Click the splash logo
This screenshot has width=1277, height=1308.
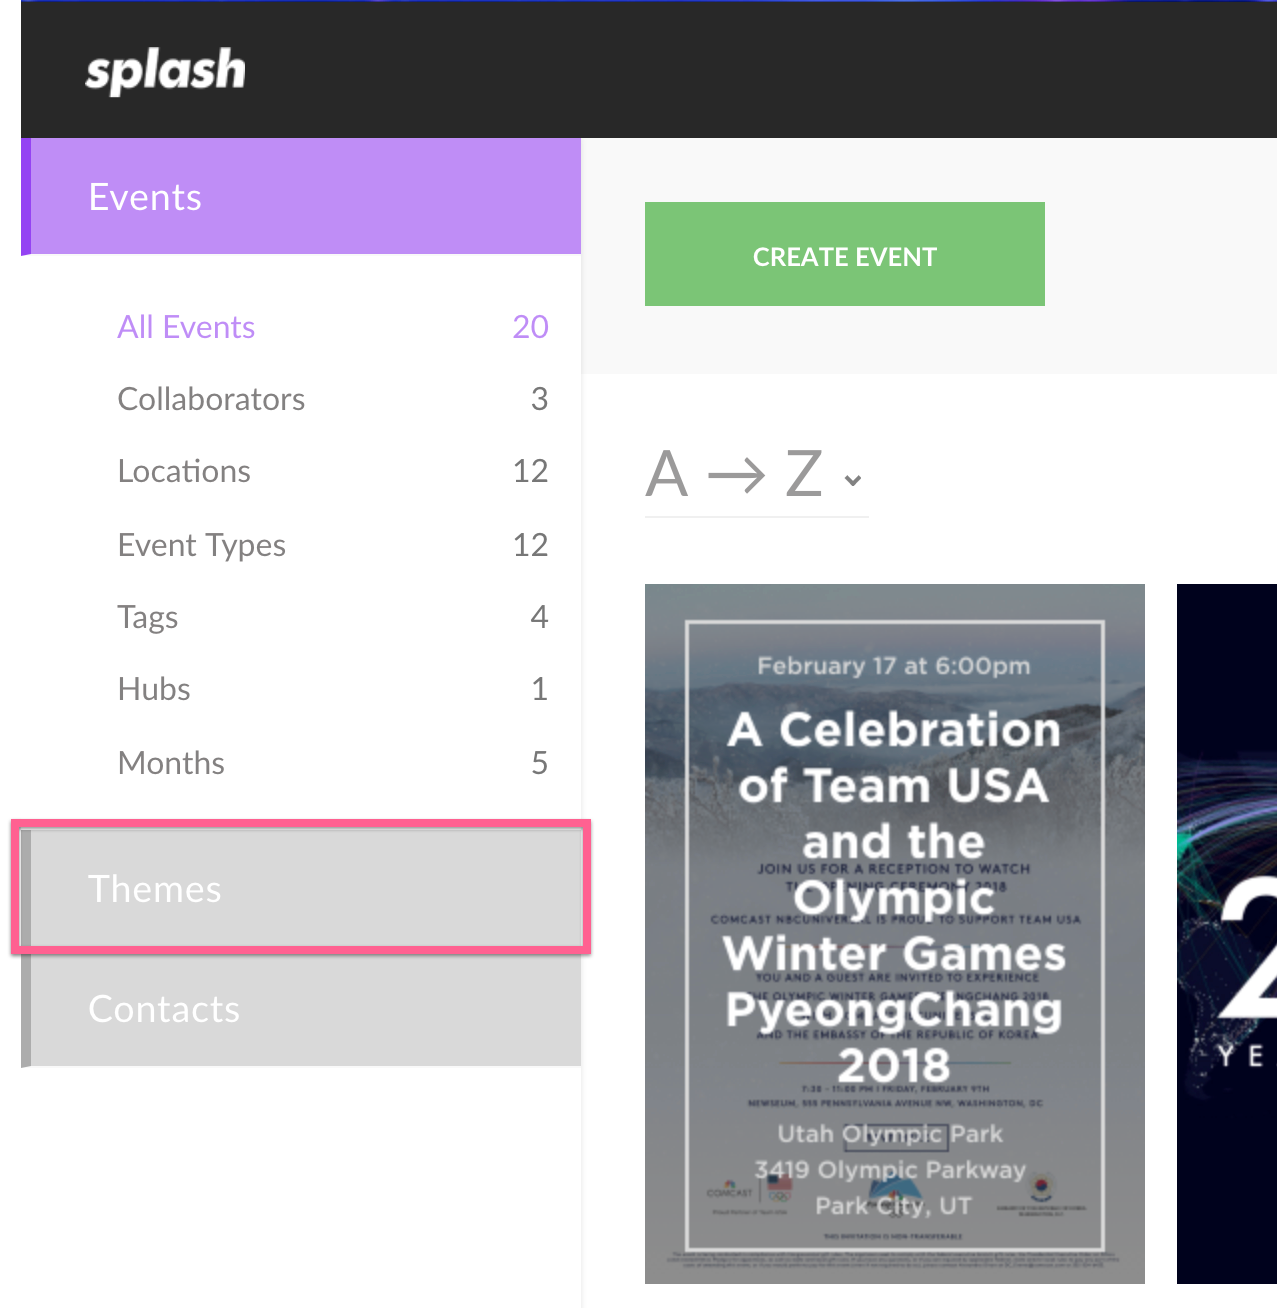tap(165, 71)
